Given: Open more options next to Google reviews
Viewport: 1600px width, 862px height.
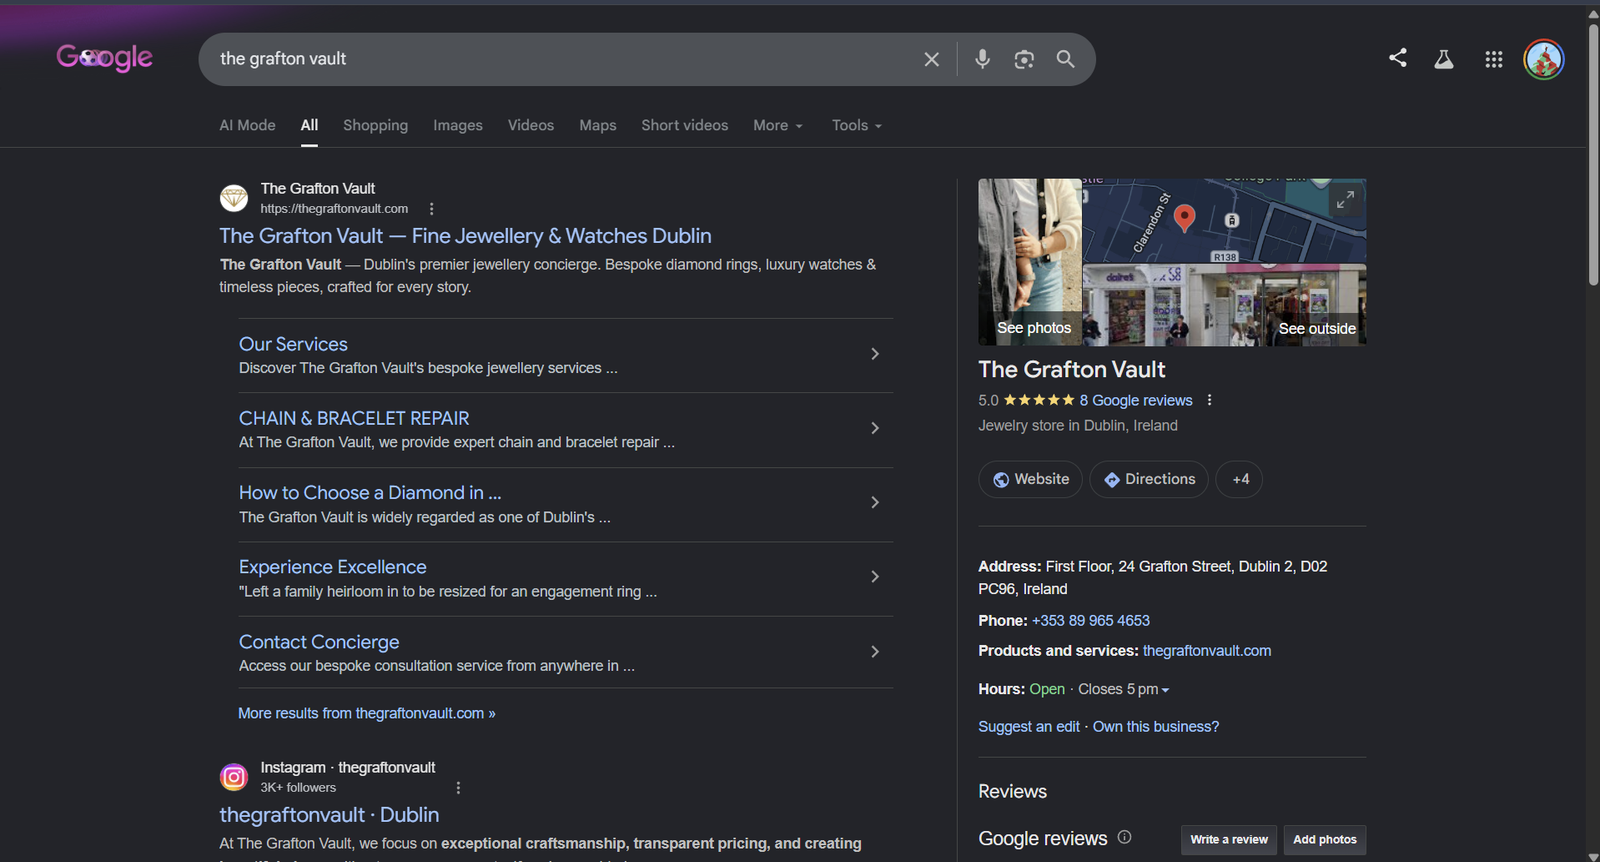Looking at the screenshot, I should 1209,400.
